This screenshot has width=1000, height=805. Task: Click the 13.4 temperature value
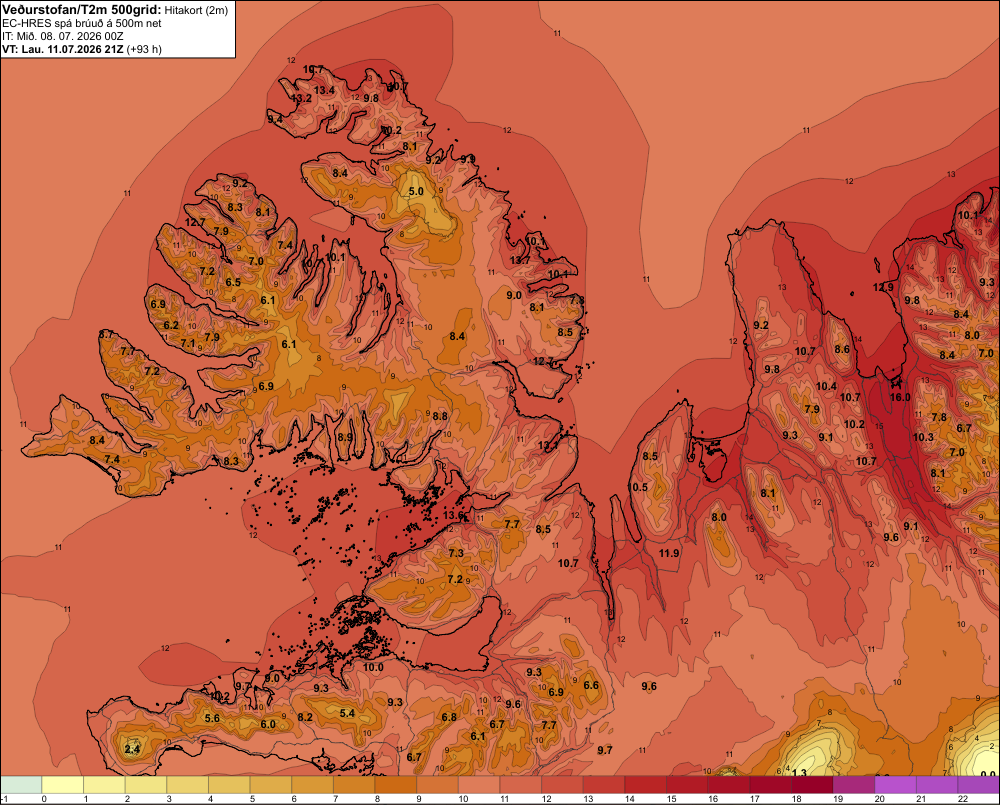324,90
